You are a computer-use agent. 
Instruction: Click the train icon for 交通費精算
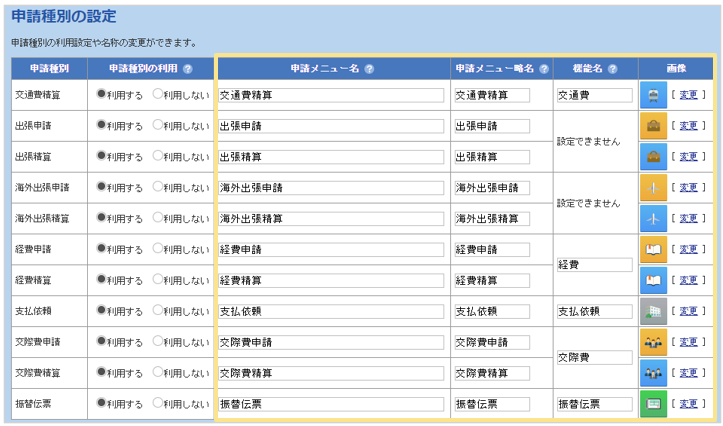tap(653, 96)
